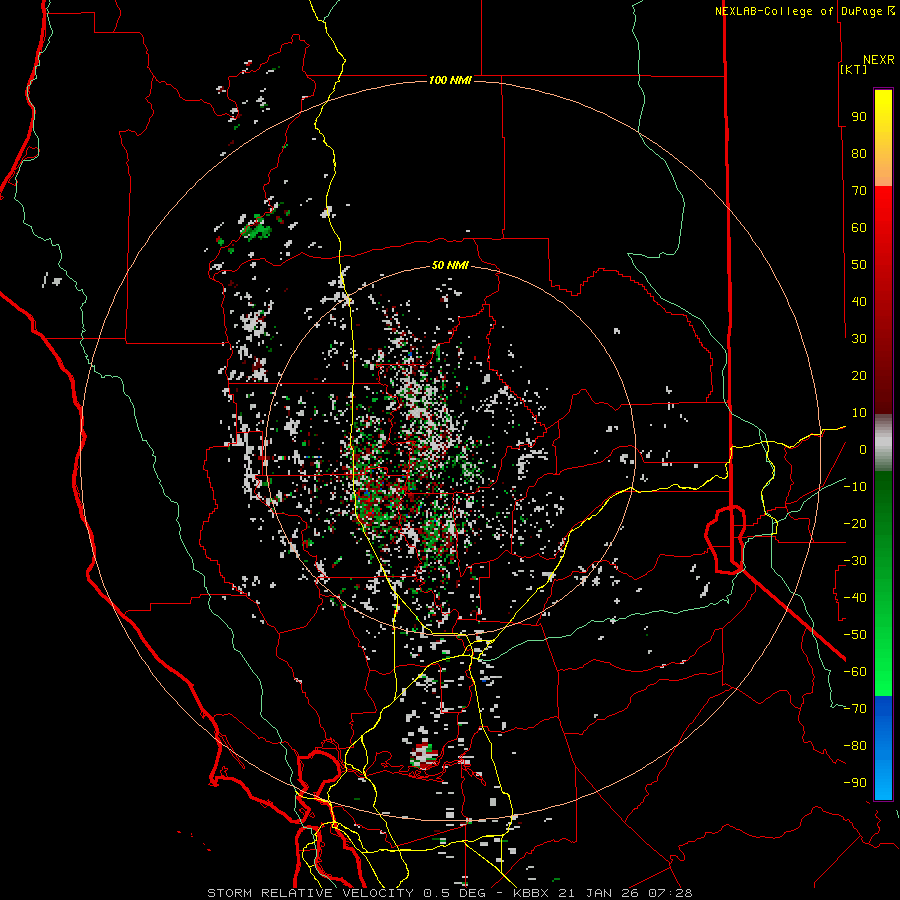Select the -60 knot scale label
This screenshot has height=900, width=900.
point(855,672)
